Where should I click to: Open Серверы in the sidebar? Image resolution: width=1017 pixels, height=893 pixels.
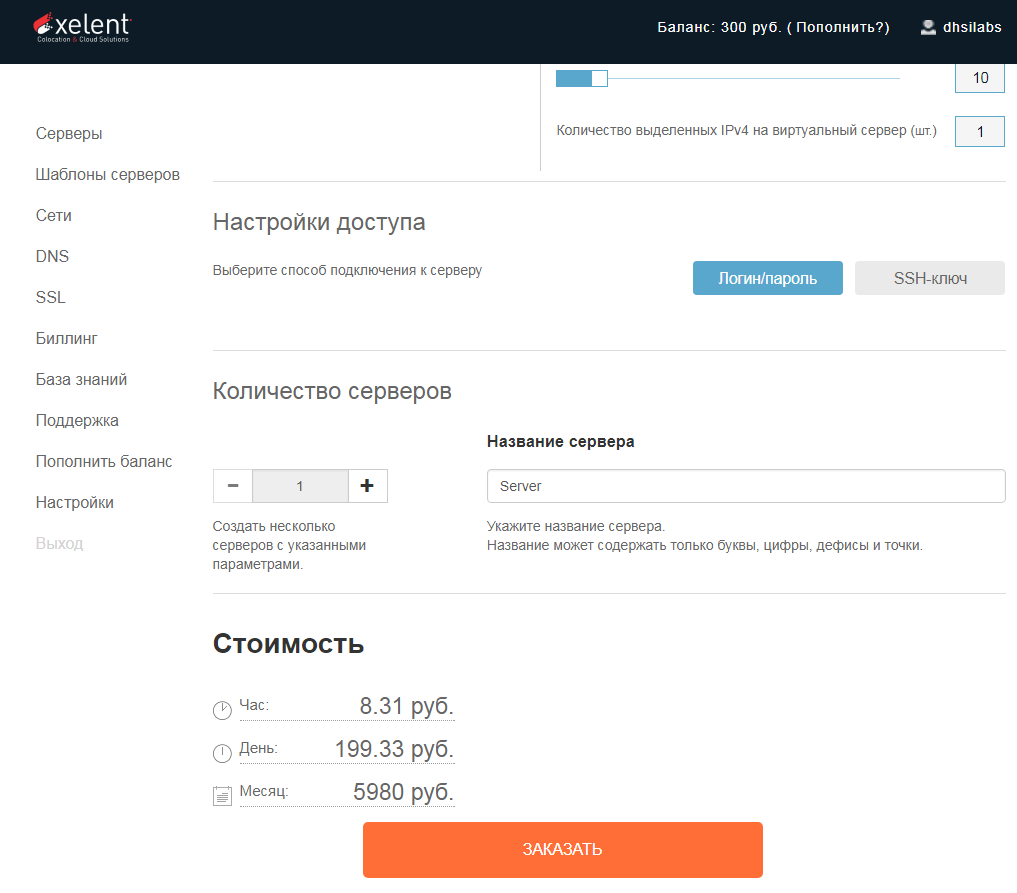coord(69,134)
